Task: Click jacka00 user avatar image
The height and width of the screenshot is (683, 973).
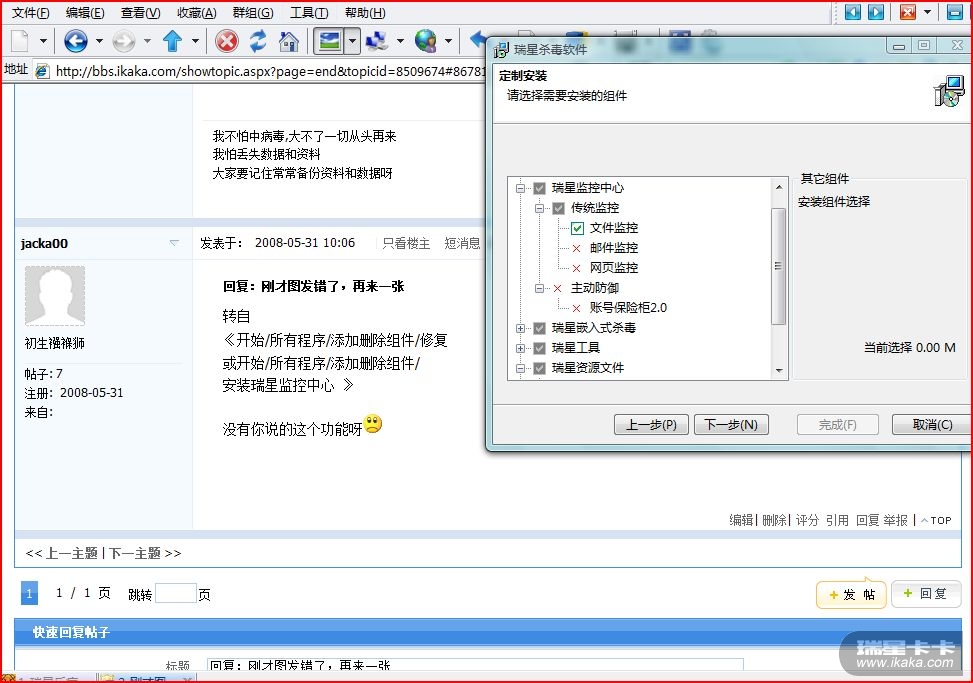Action: [55, 296]
